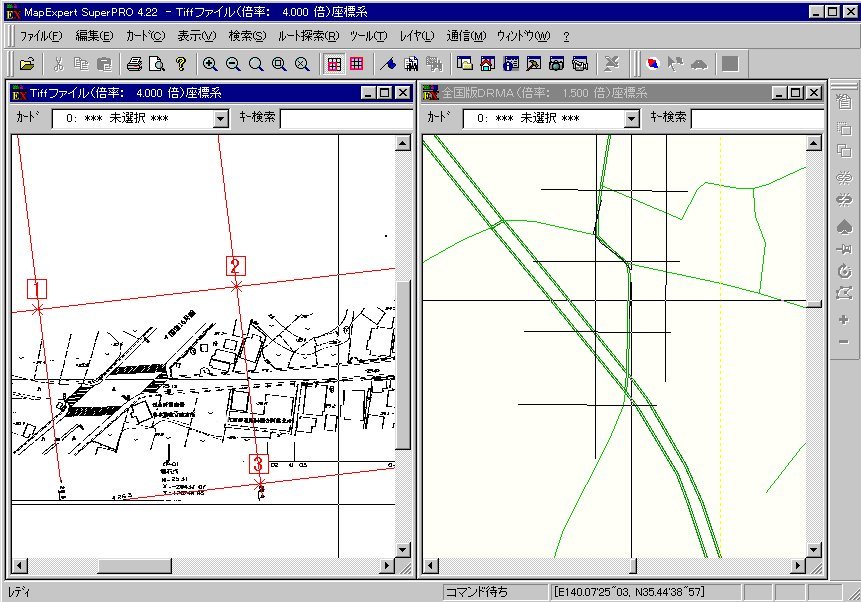This screenshot has width=861, height=602.
Task: Click the overlapping squares icon in sidebar
Action: click(844, 150)
